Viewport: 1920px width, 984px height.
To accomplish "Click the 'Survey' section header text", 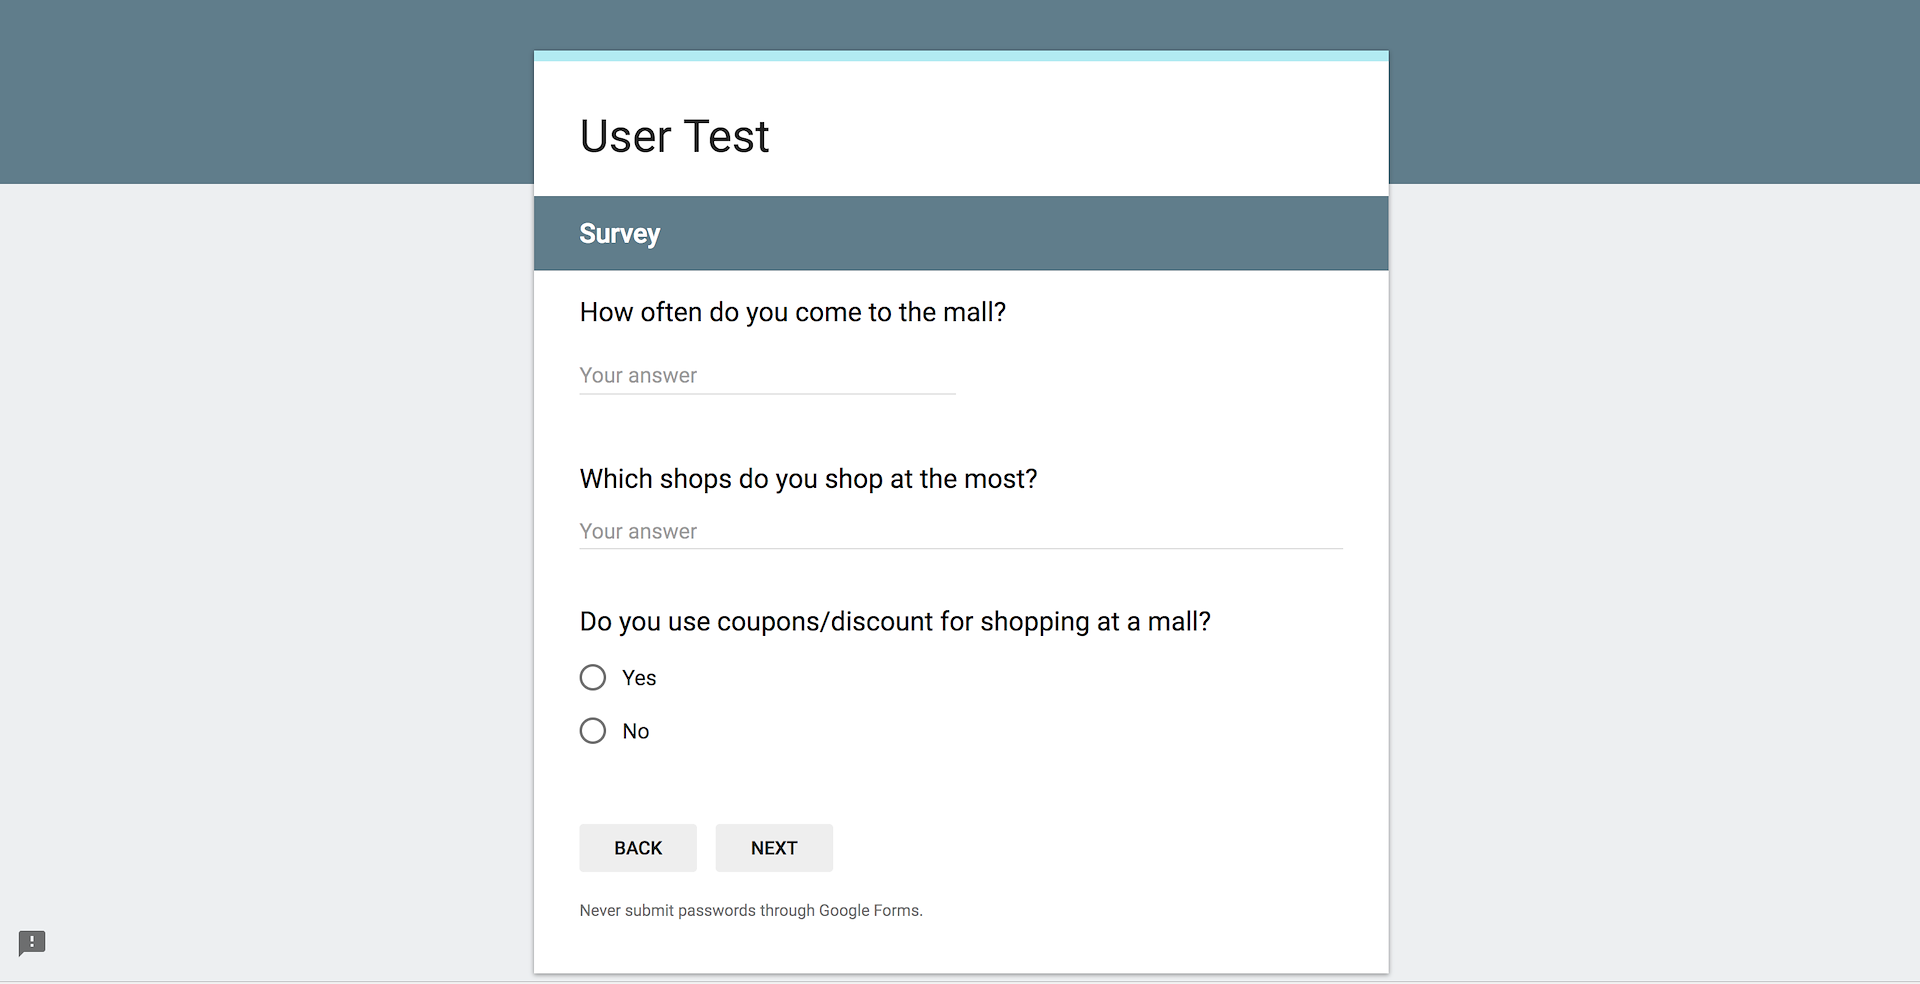I will click(x=620, y=234).
